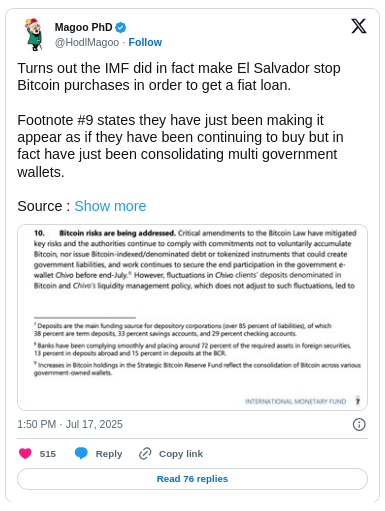Open the embedded IMF document image

click(x=192, y=317)
